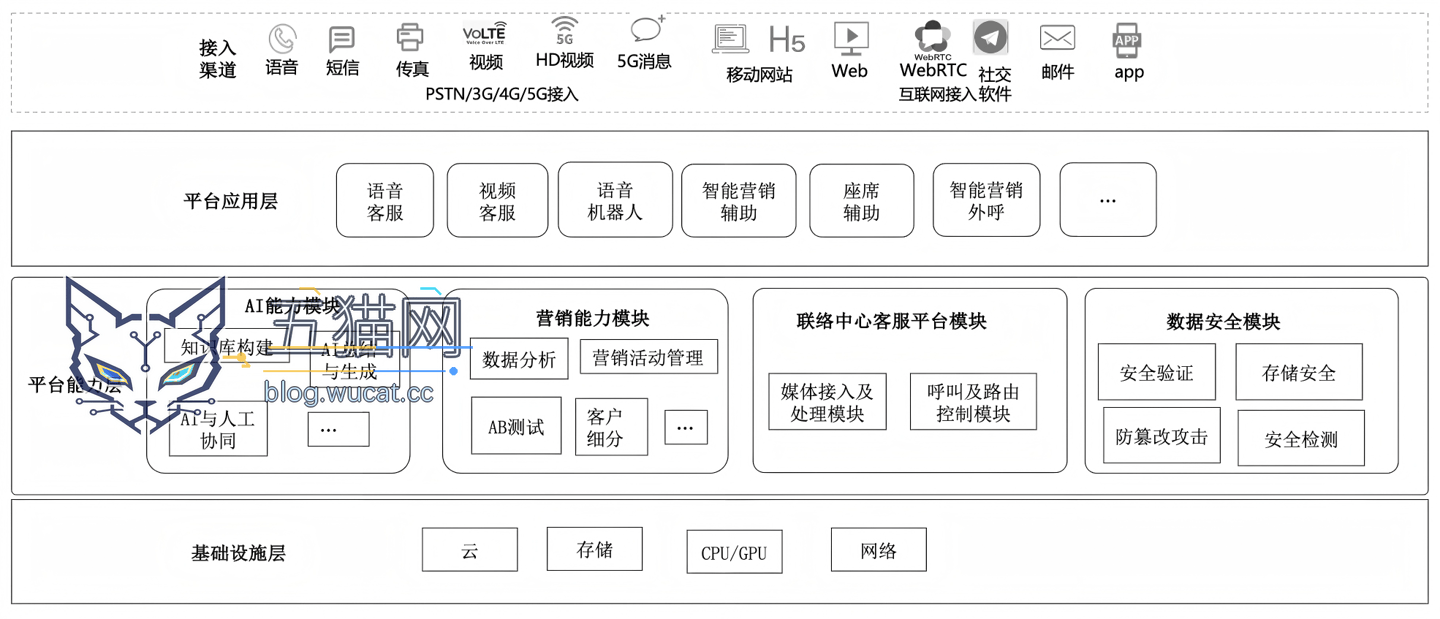This screenshot has width=1440, height=619.
Task: Select the 智能营销辅助 box
Action: (x=738, y=201)
